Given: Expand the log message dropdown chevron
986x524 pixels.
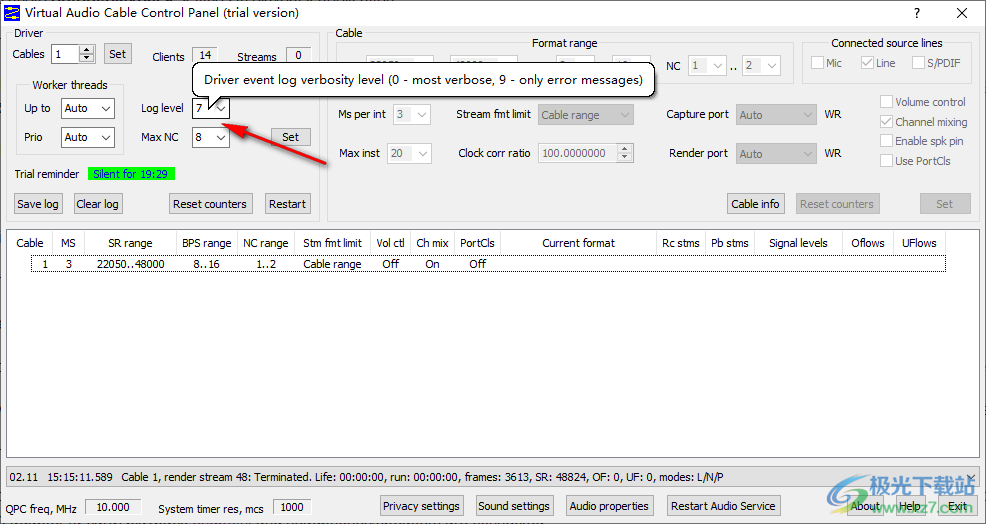Looking at the screenshot, I should (x=970, y=478).
